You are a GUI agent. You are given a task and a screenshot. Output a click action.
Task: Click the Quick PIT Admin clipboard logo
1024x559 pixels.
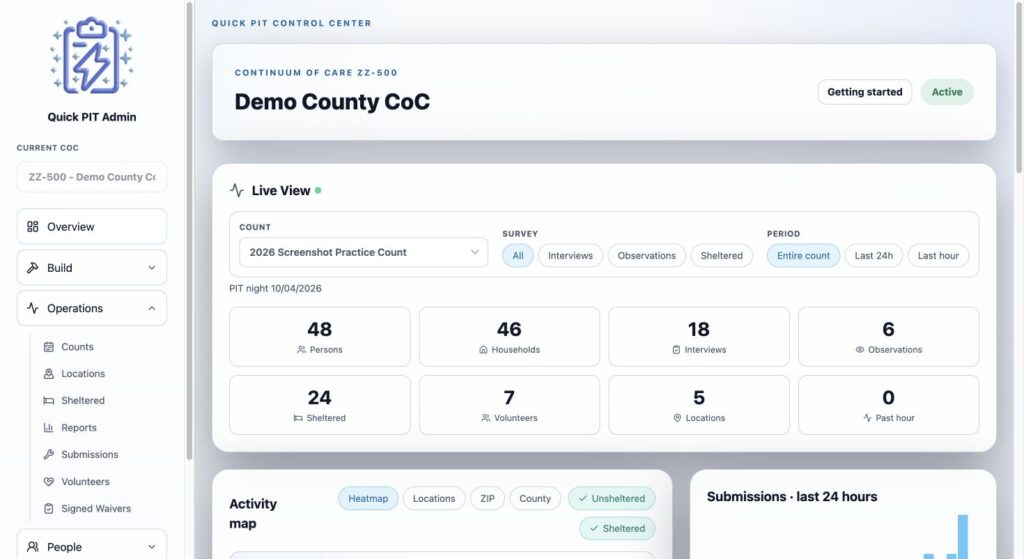pyautogui.click(x=91, y=56)
